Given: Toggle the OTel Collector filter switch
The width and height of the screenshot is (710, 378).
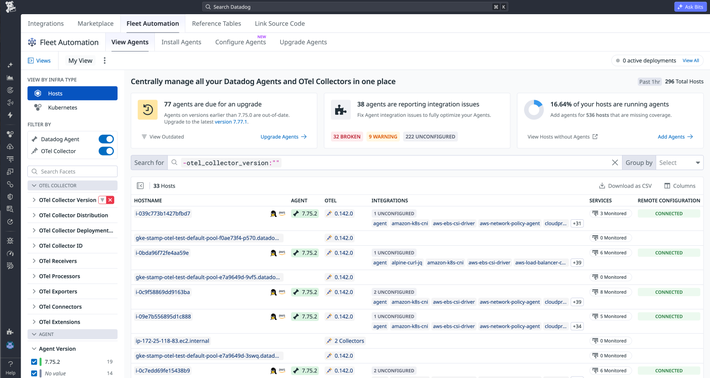Looking at the screenshot, I should click(106, 151).
